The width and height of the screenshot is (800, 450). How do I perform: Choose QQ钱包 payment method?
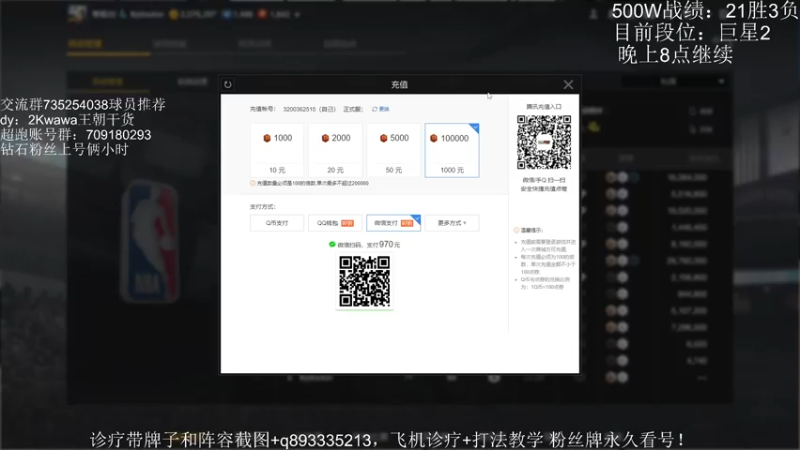point(335,223)
